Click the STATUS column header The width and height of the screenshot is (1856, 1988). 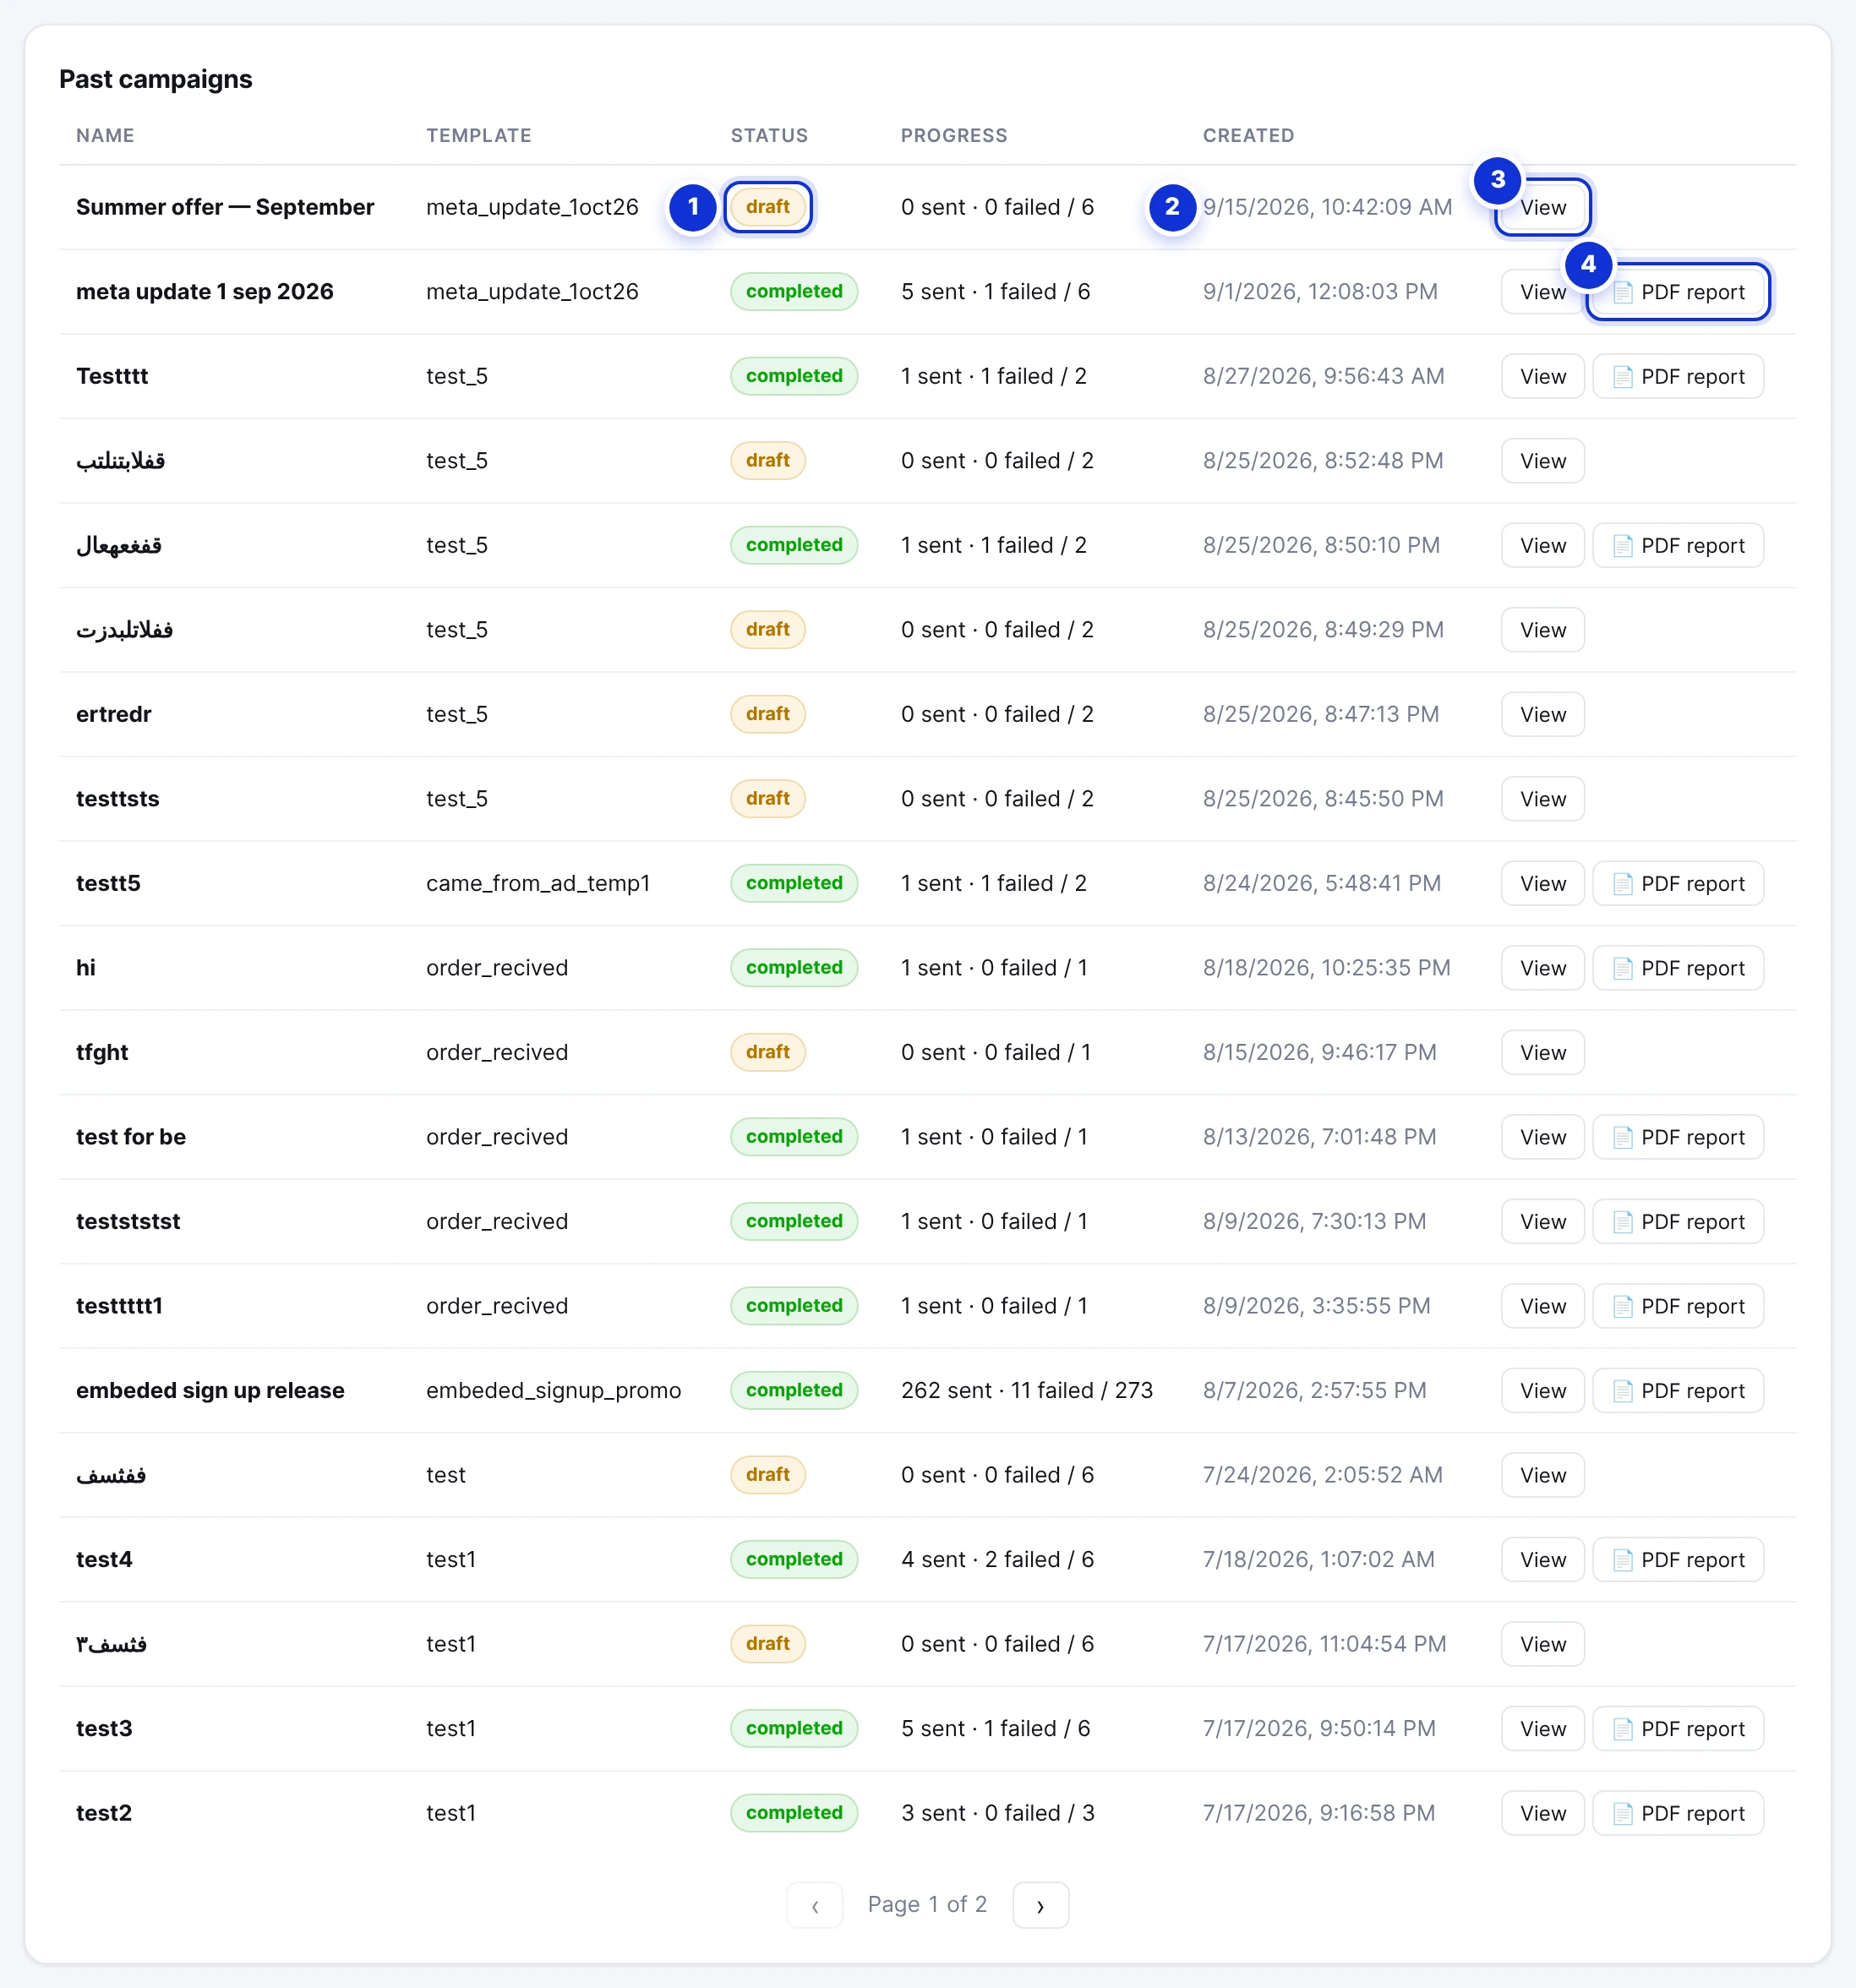(769, 135)
